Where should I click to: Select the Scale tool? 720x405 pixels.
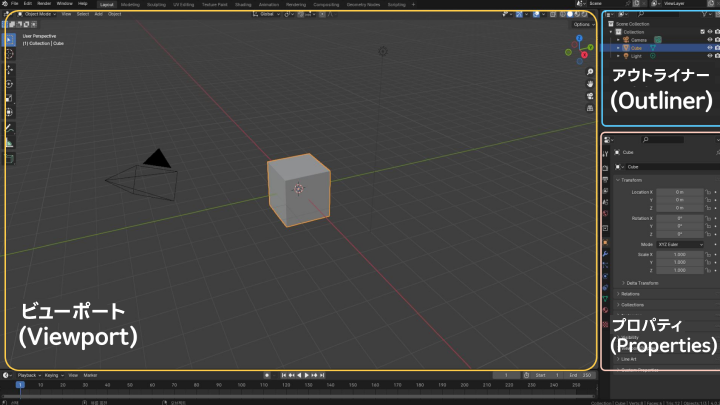[x=9, y=98]
